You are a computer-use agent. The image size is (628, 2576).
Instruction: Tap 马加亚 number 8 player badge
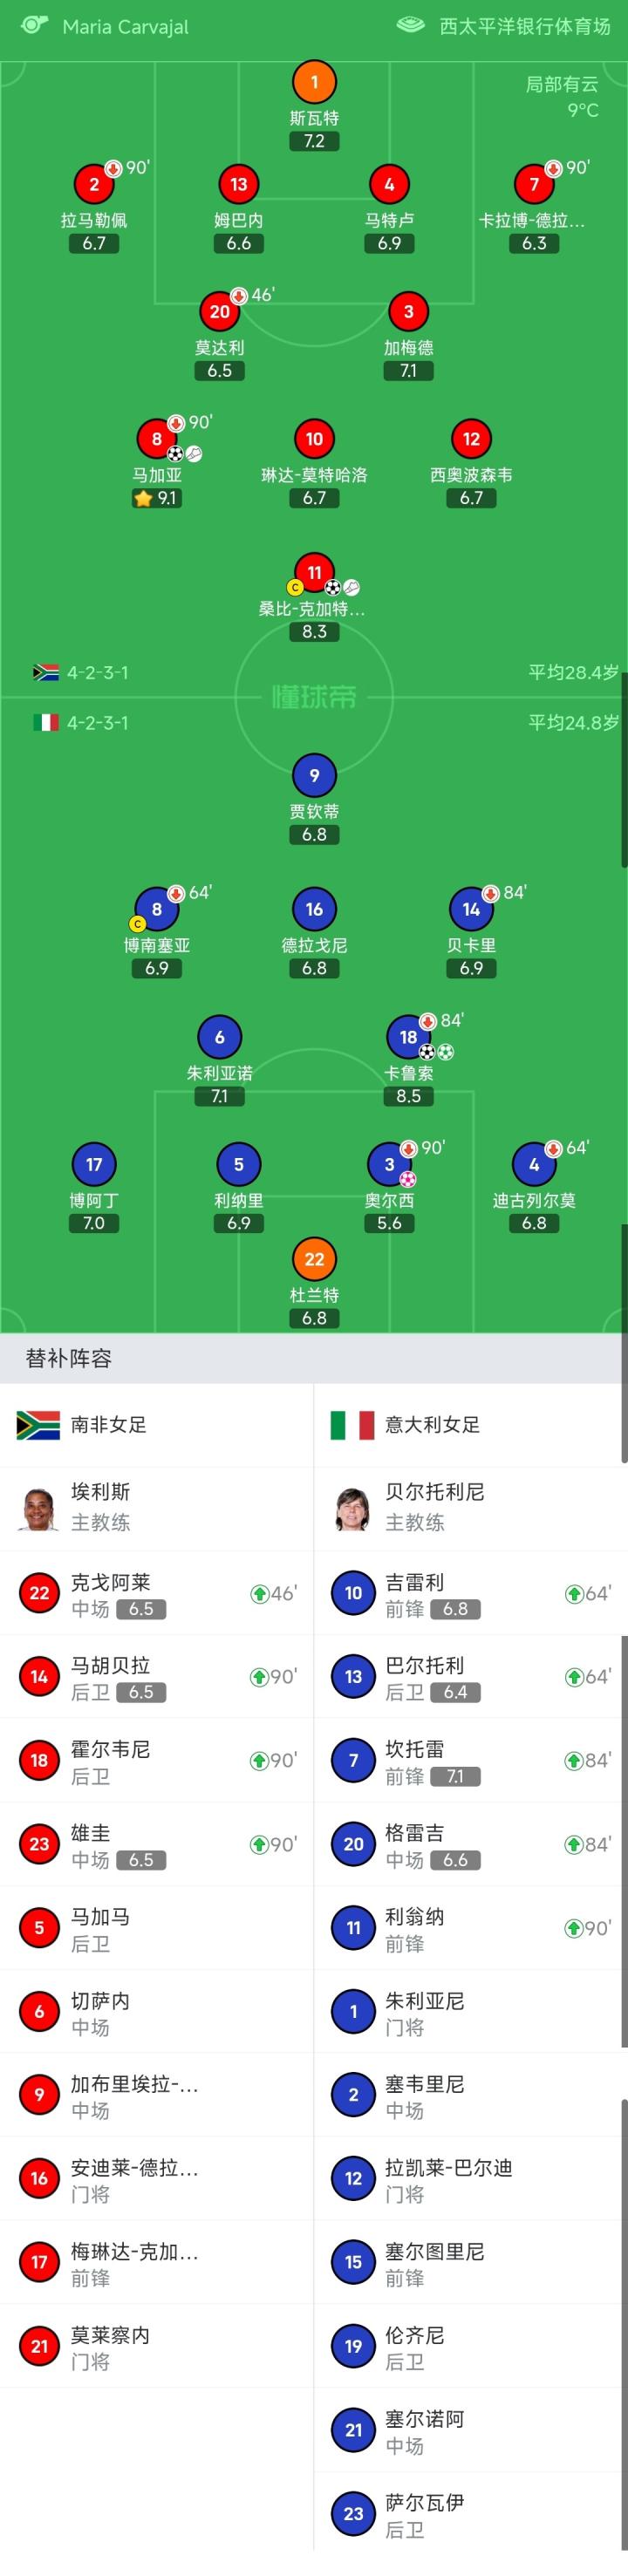point(156,438)
